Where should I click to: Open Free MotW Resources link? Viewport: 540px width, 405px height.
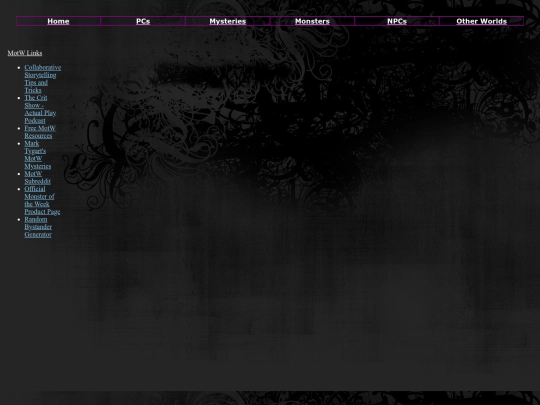(x=40, y=132)
